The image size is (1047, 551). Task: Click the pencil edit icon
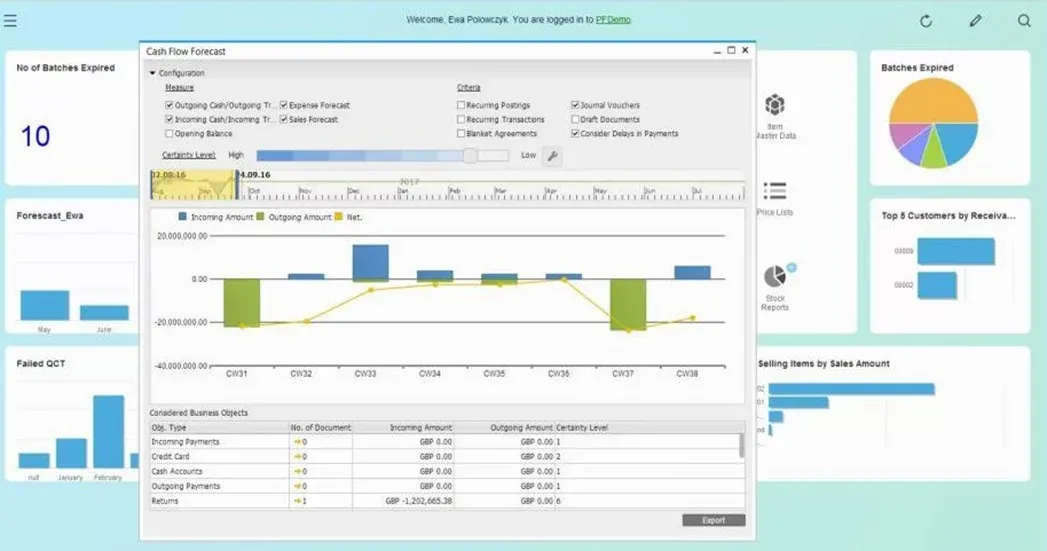975,21
